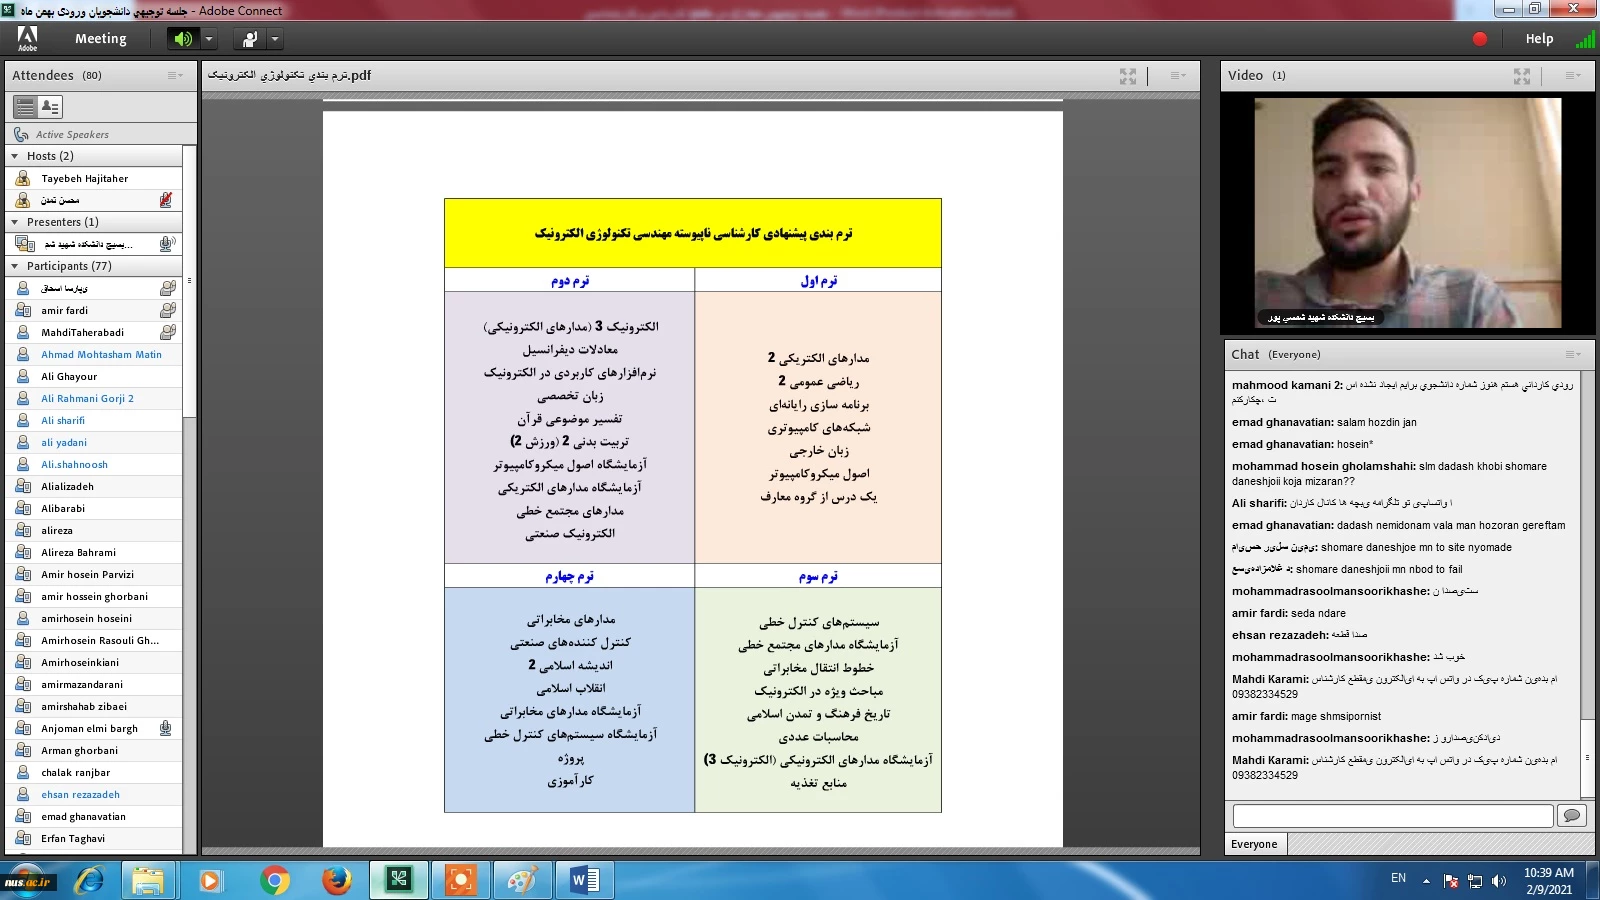Open the Chat pod options menu
1600x900 pixels.
pos(1573,354)
